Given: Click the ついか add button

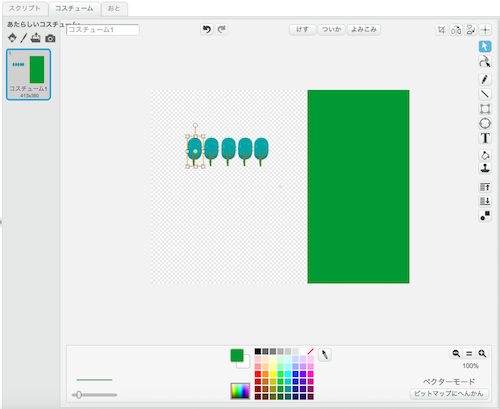Looking at the screenshot, I should click(x=332, y=29).
